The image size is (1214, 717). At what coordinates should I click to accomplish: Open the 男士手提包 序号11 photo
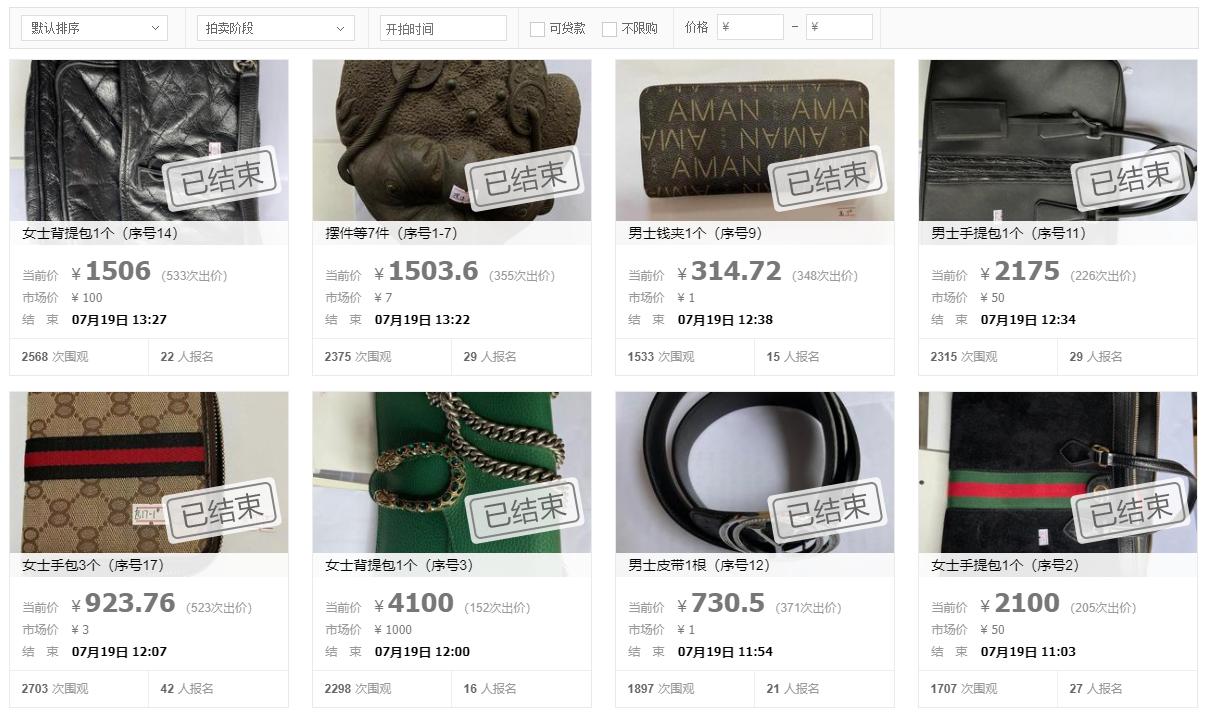[x=1058, y=140]
